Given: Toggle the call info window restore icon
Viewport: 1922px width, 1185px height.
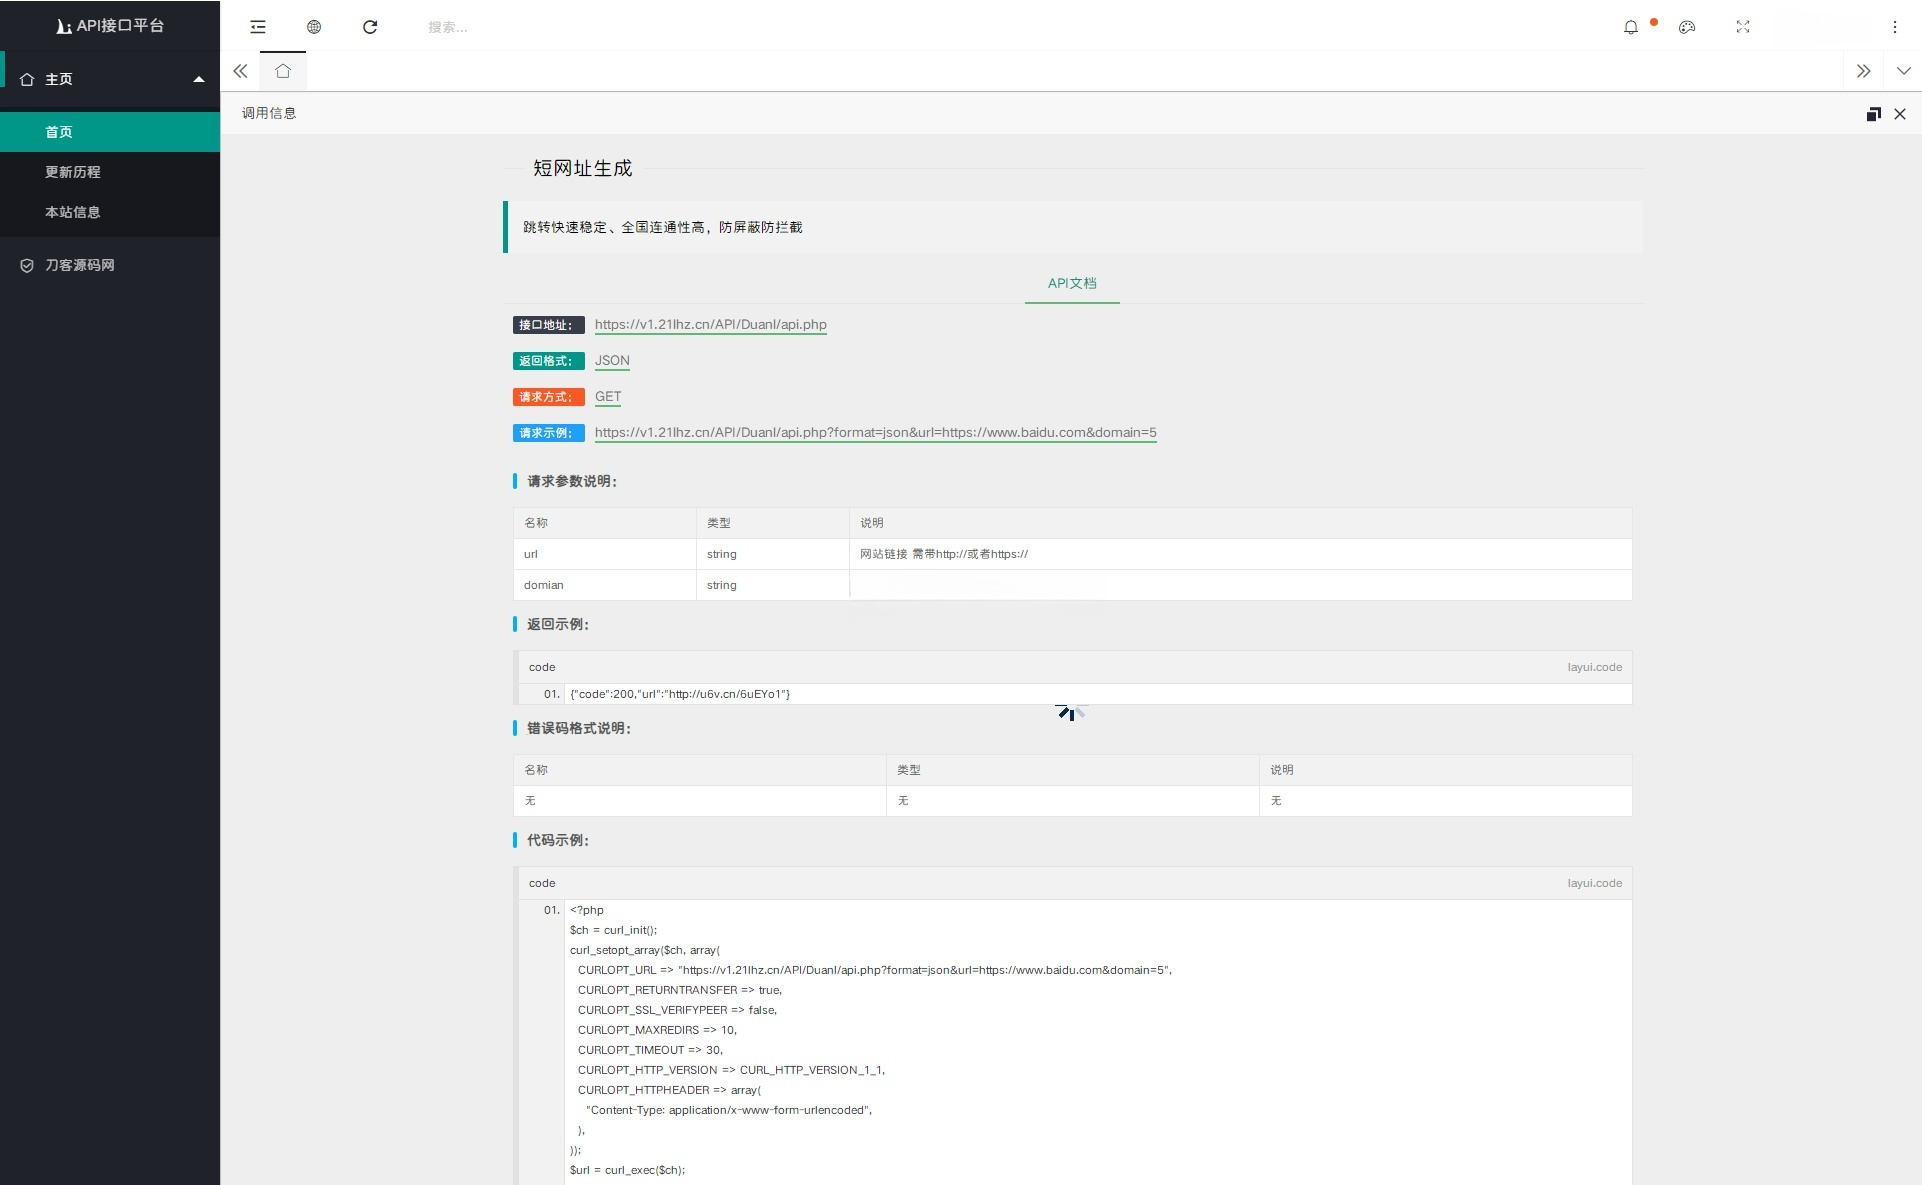Looking at the screenshot, I should 1872,113.
